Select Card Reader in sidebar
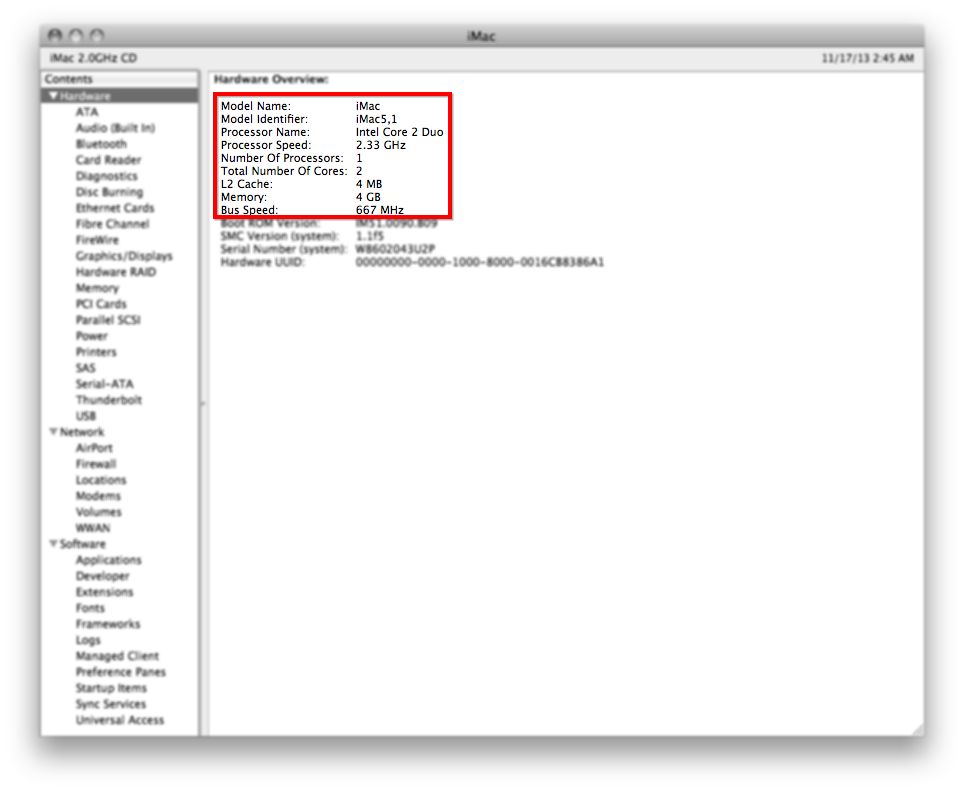 pos(108,160)
